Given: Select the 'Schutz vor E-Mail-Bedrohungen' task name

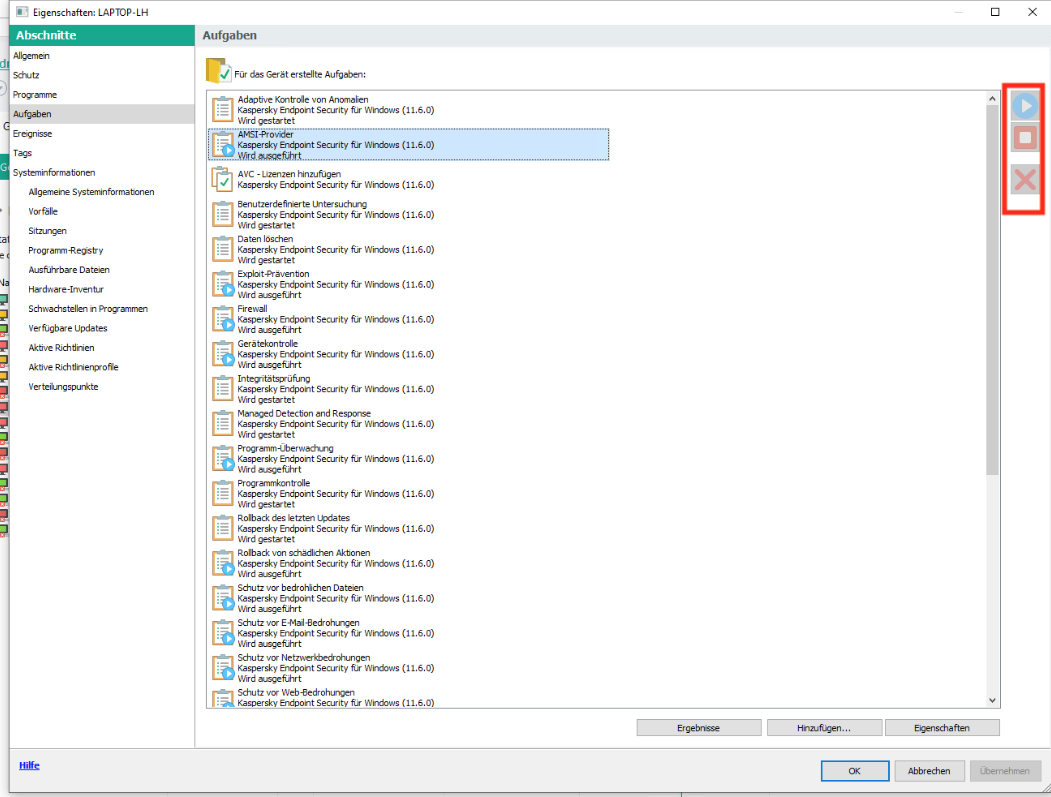Looking at the screenshot, I should (x=298, y=622).
